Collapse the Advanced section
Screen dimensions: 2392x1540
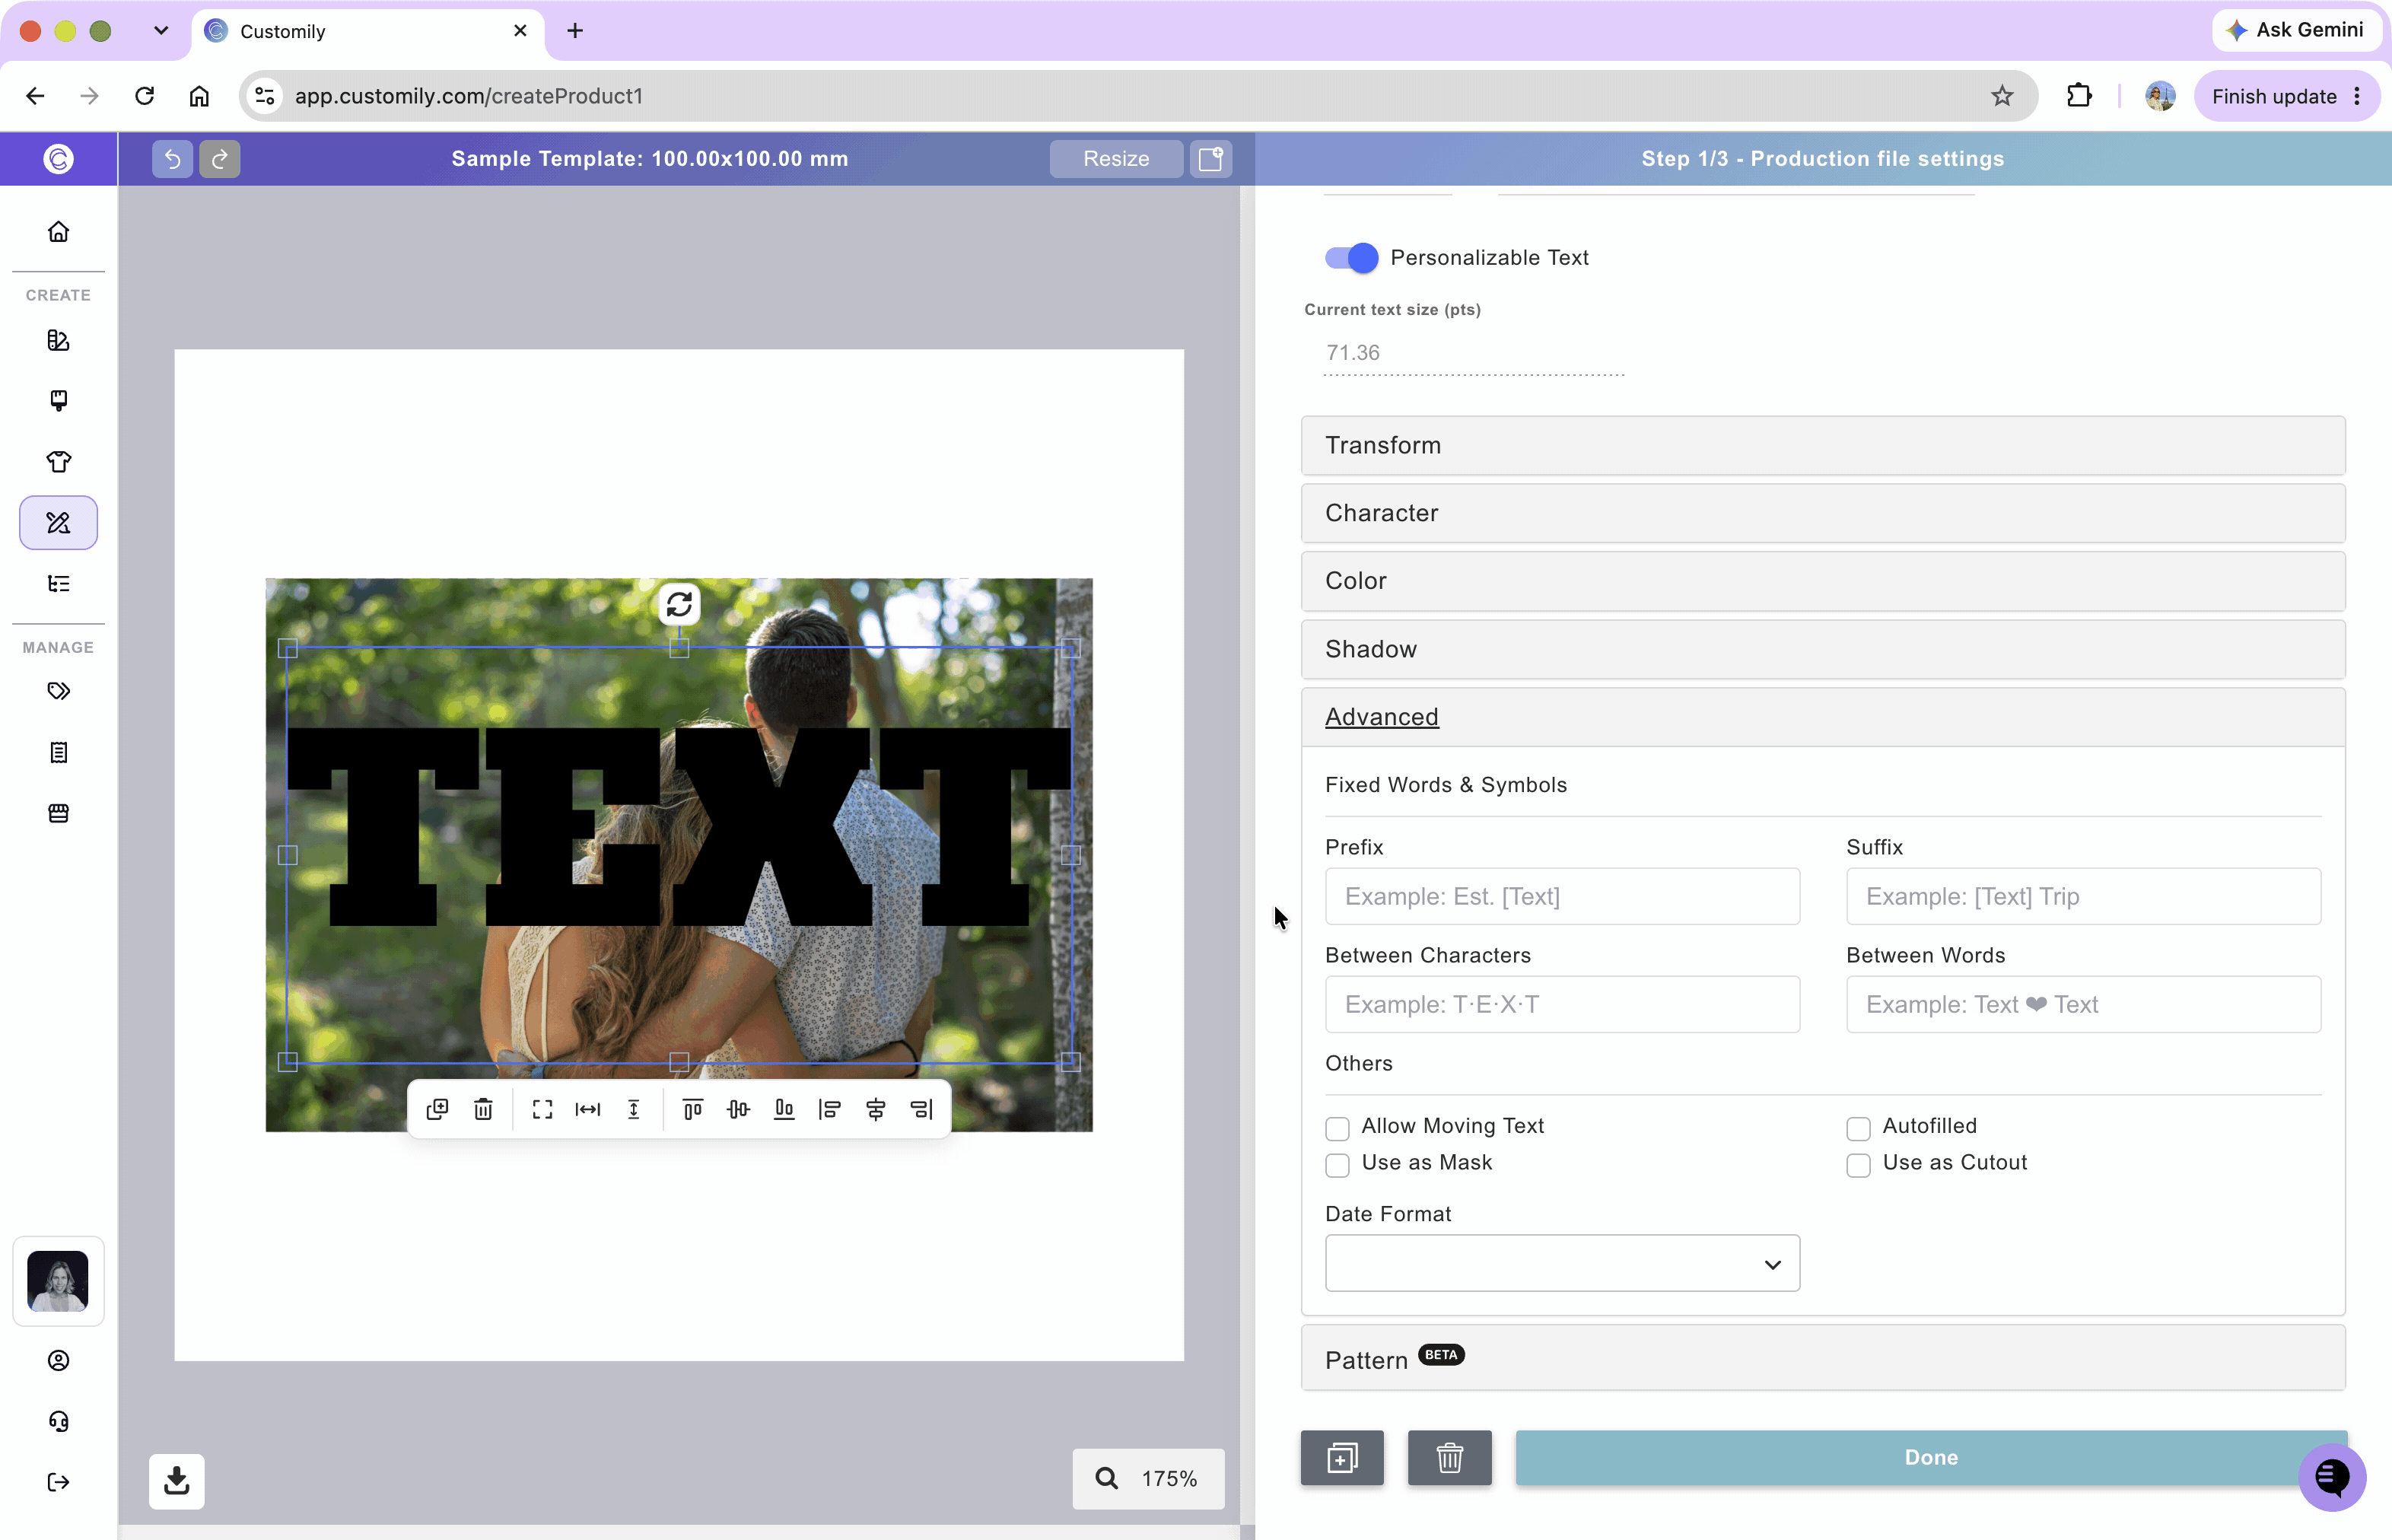coord(1822,717)
